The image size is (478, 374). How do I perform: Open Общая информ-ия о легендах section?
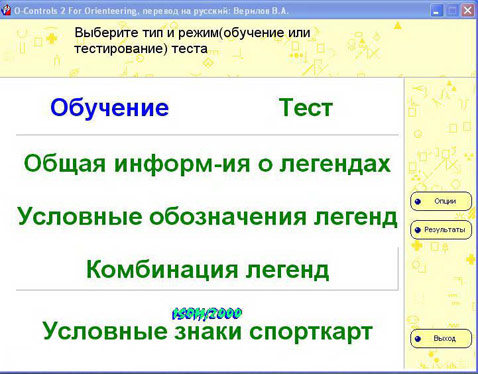(207, 164)
